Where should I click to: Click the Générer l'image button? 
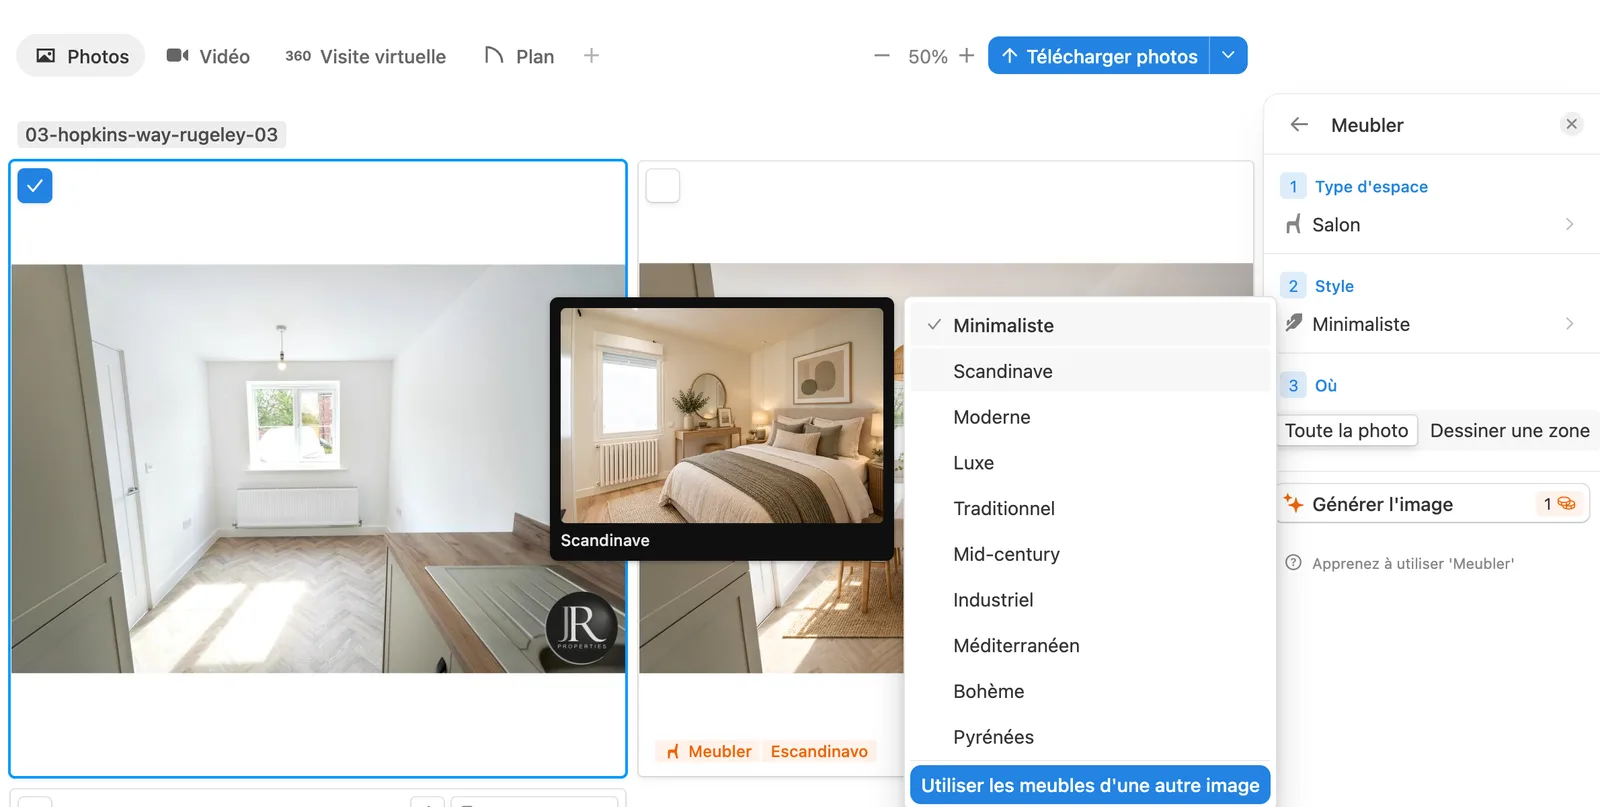click(x=1433, y=504)
